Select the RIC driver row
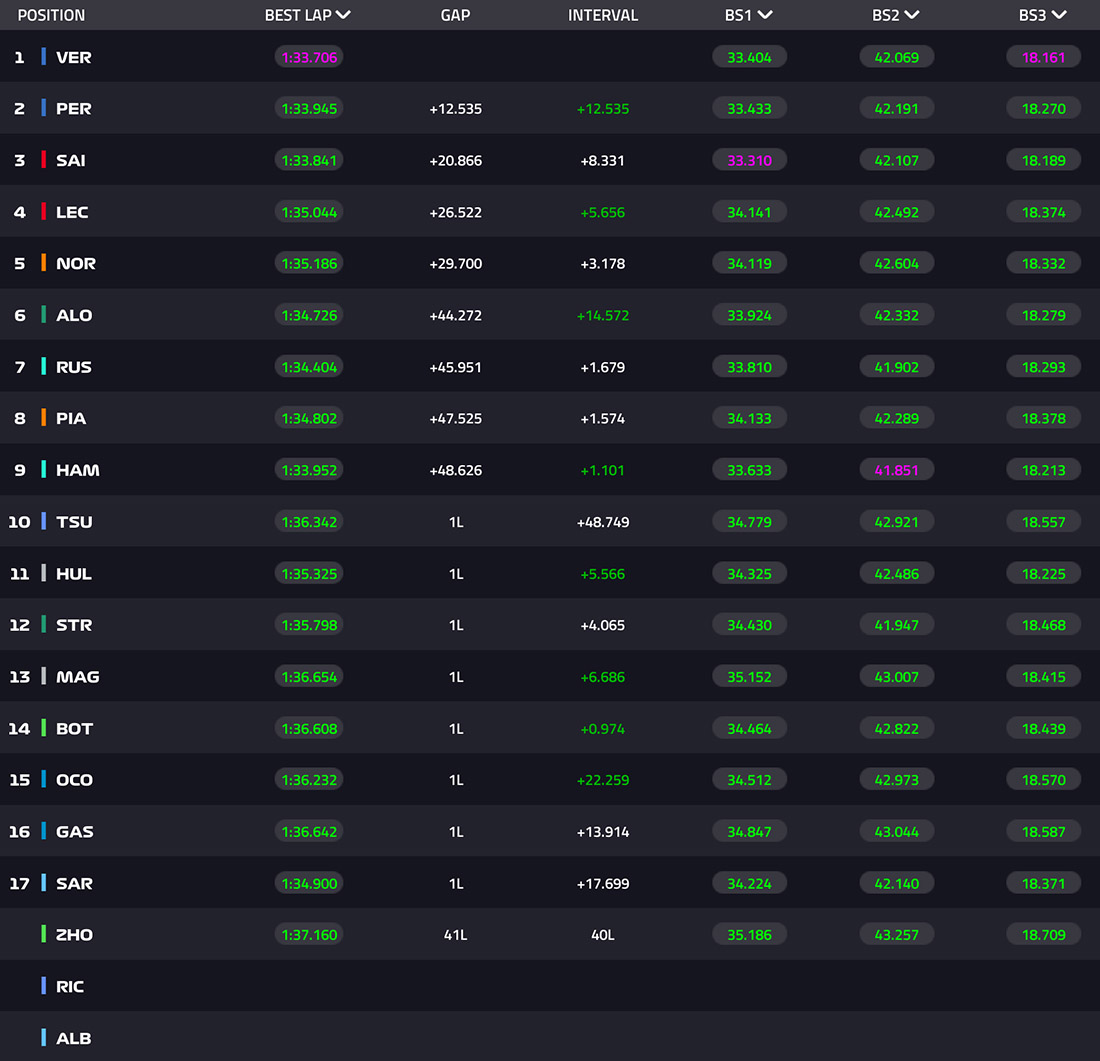Image resolution: width=1100 pixels, height=1061 pixels. point(550,986)
